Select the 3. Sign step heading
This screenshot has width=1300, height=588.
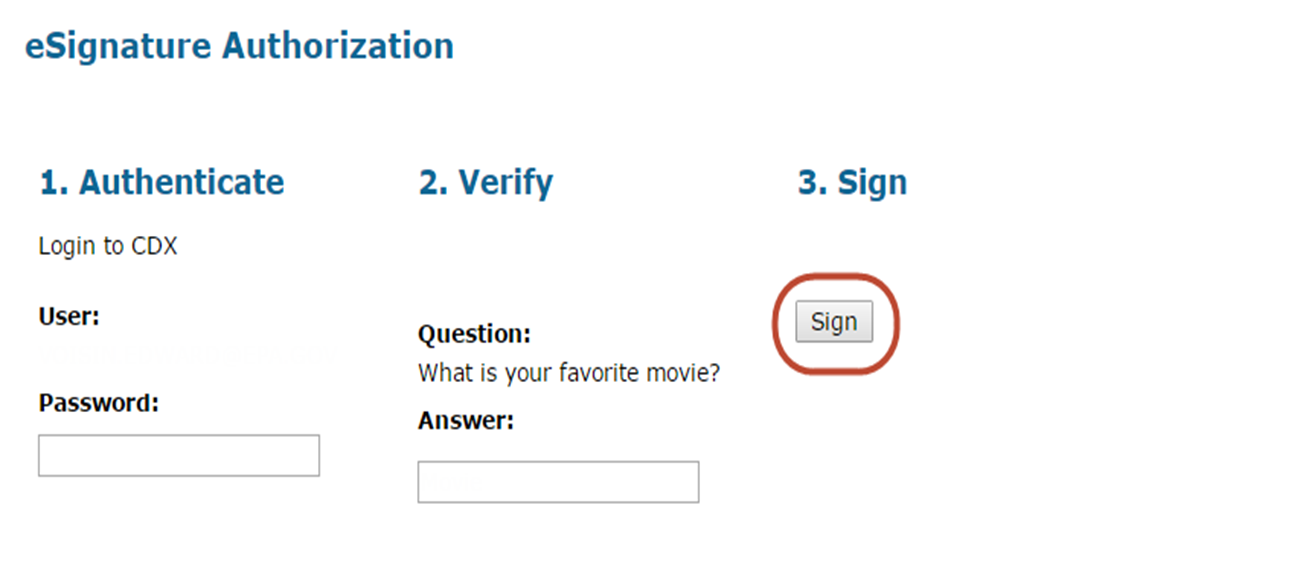click(x=852, y=183)
